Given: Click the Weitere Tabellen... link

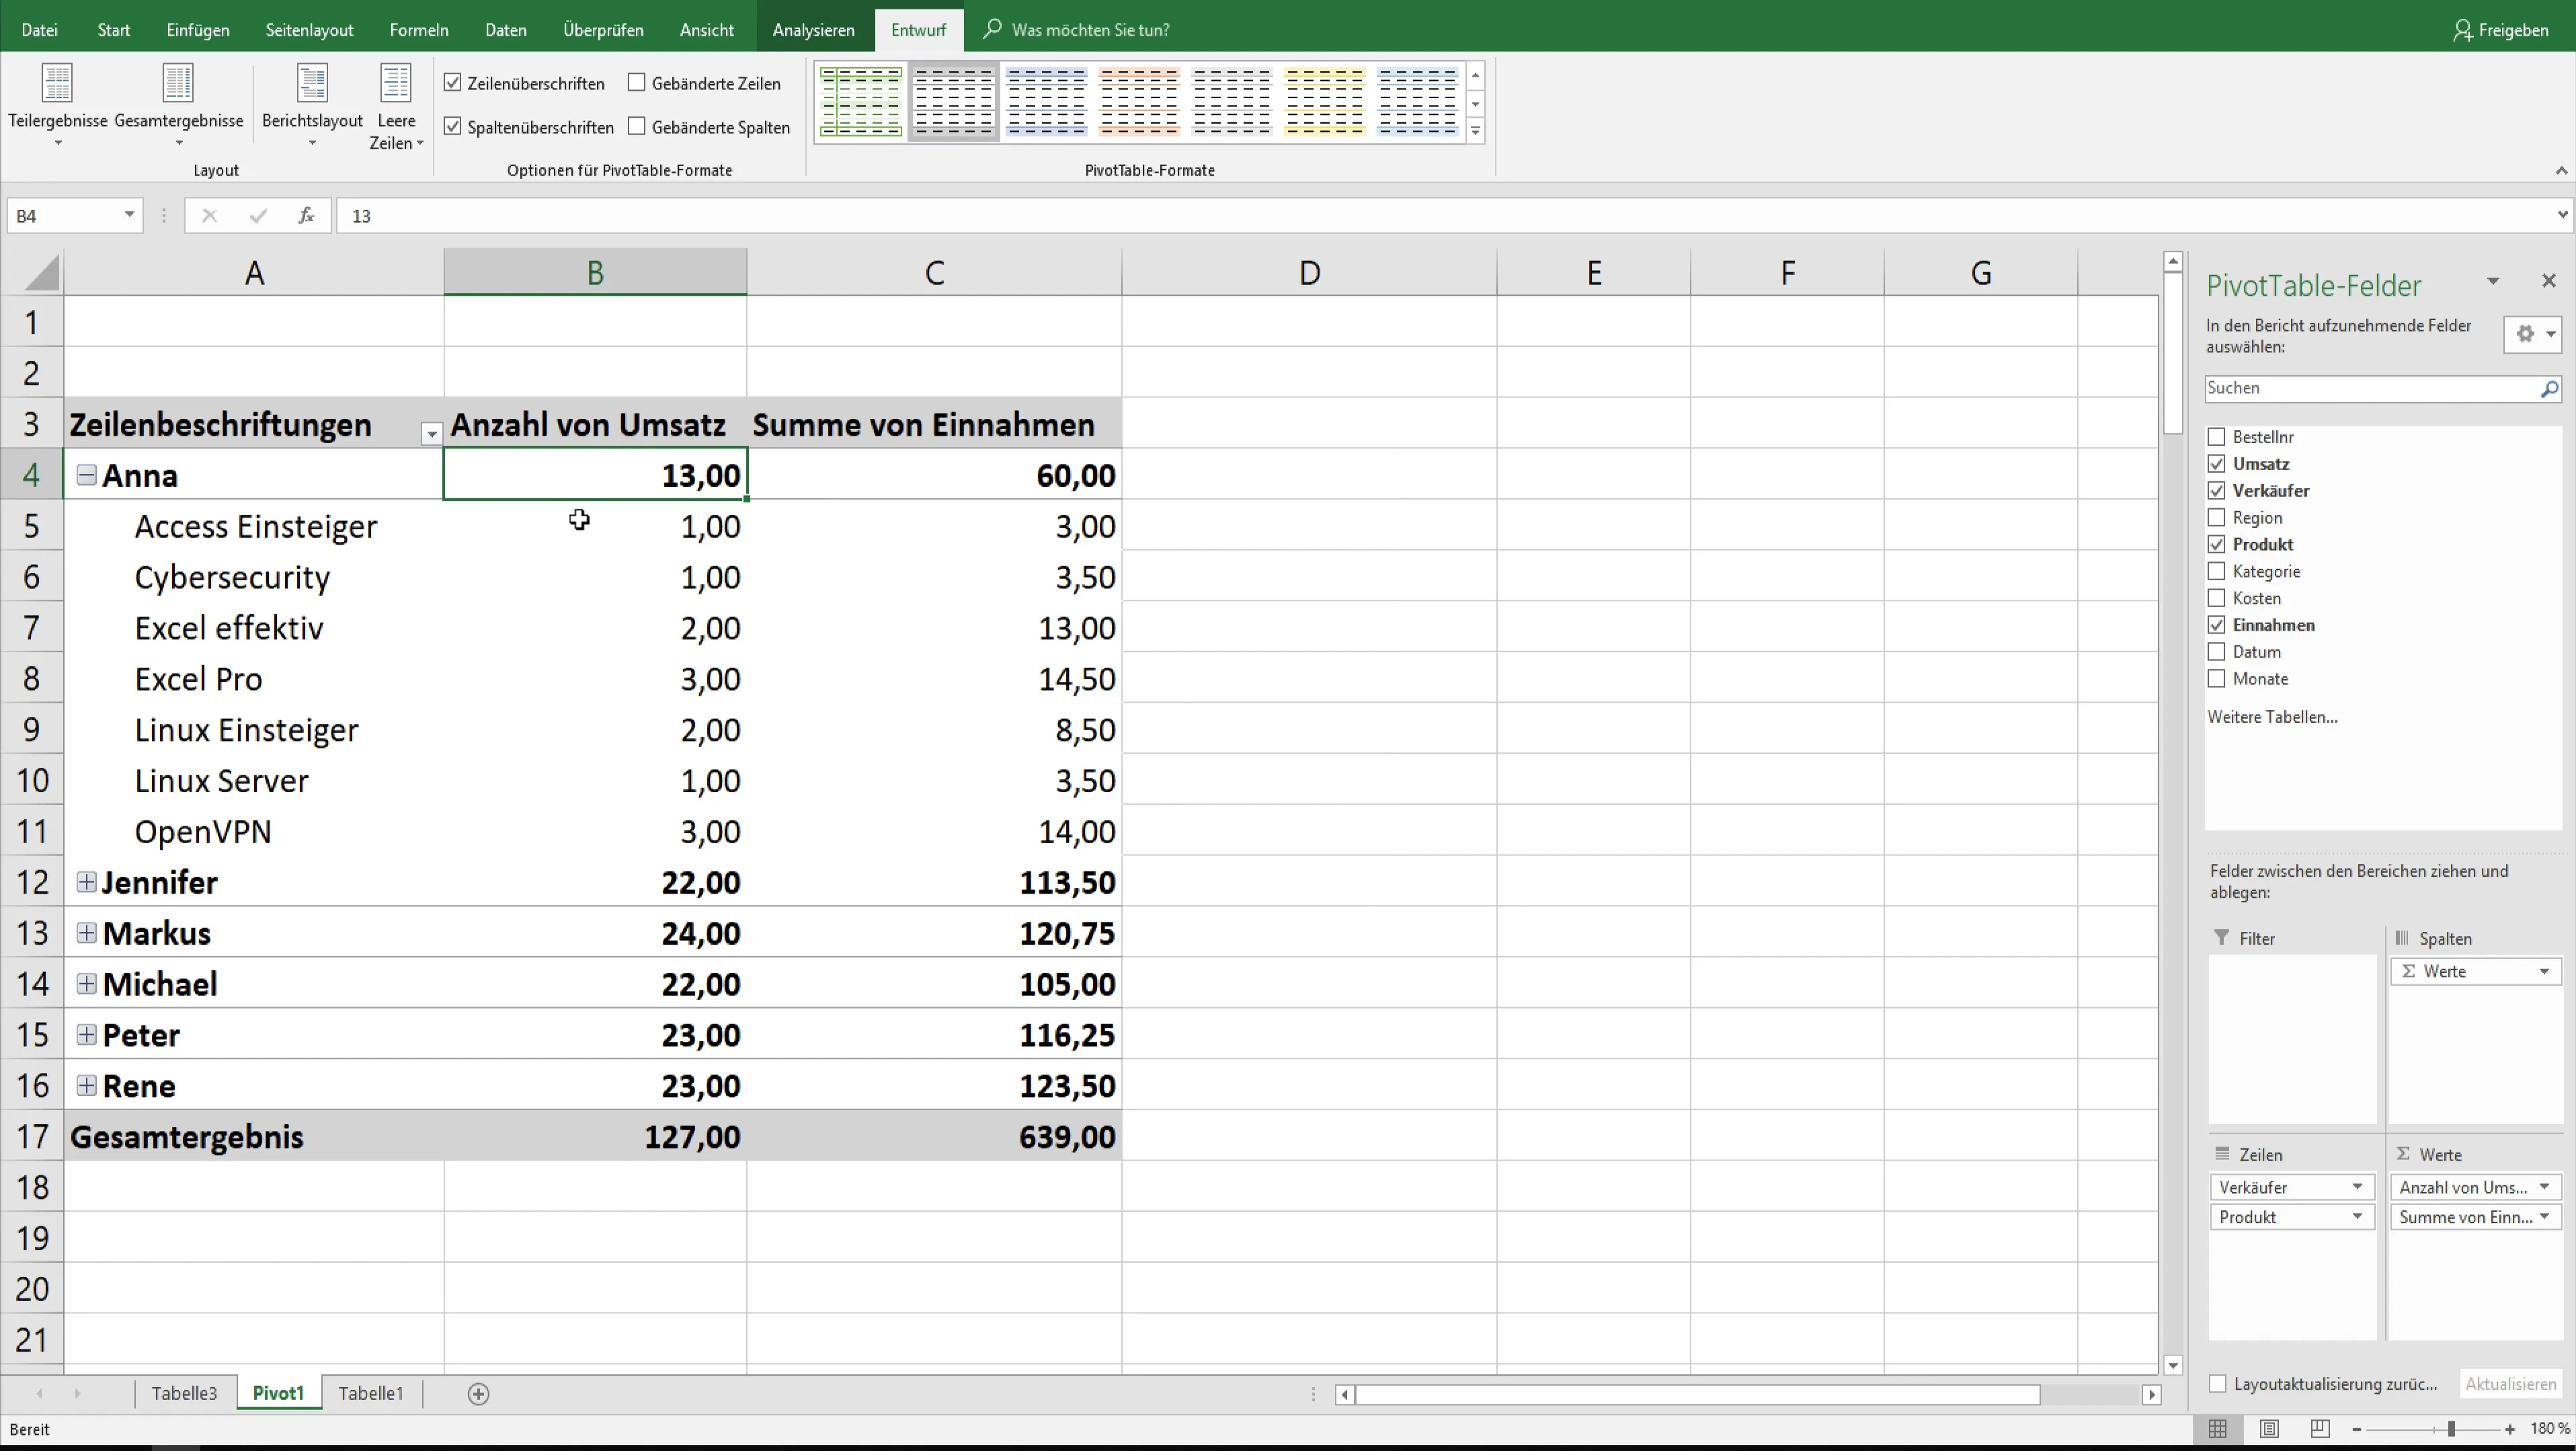Looking at the screenshot, I should pos(2272,717).
